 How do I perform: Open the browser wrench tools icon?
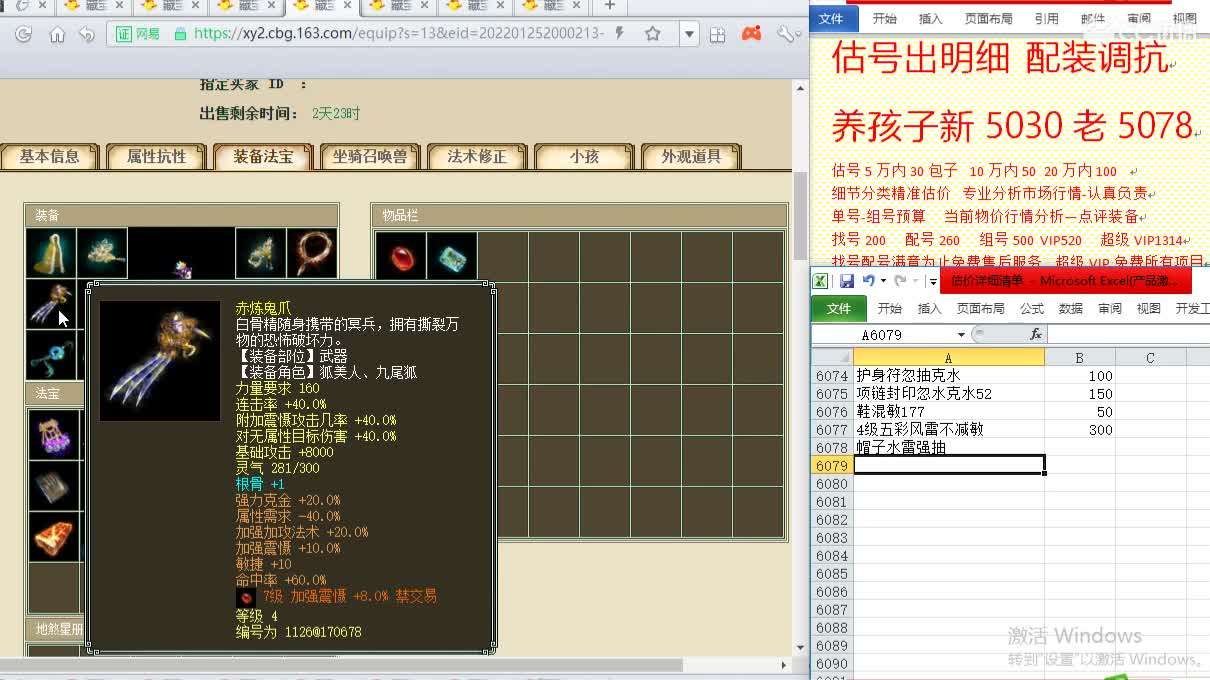[x=785, y=34]
